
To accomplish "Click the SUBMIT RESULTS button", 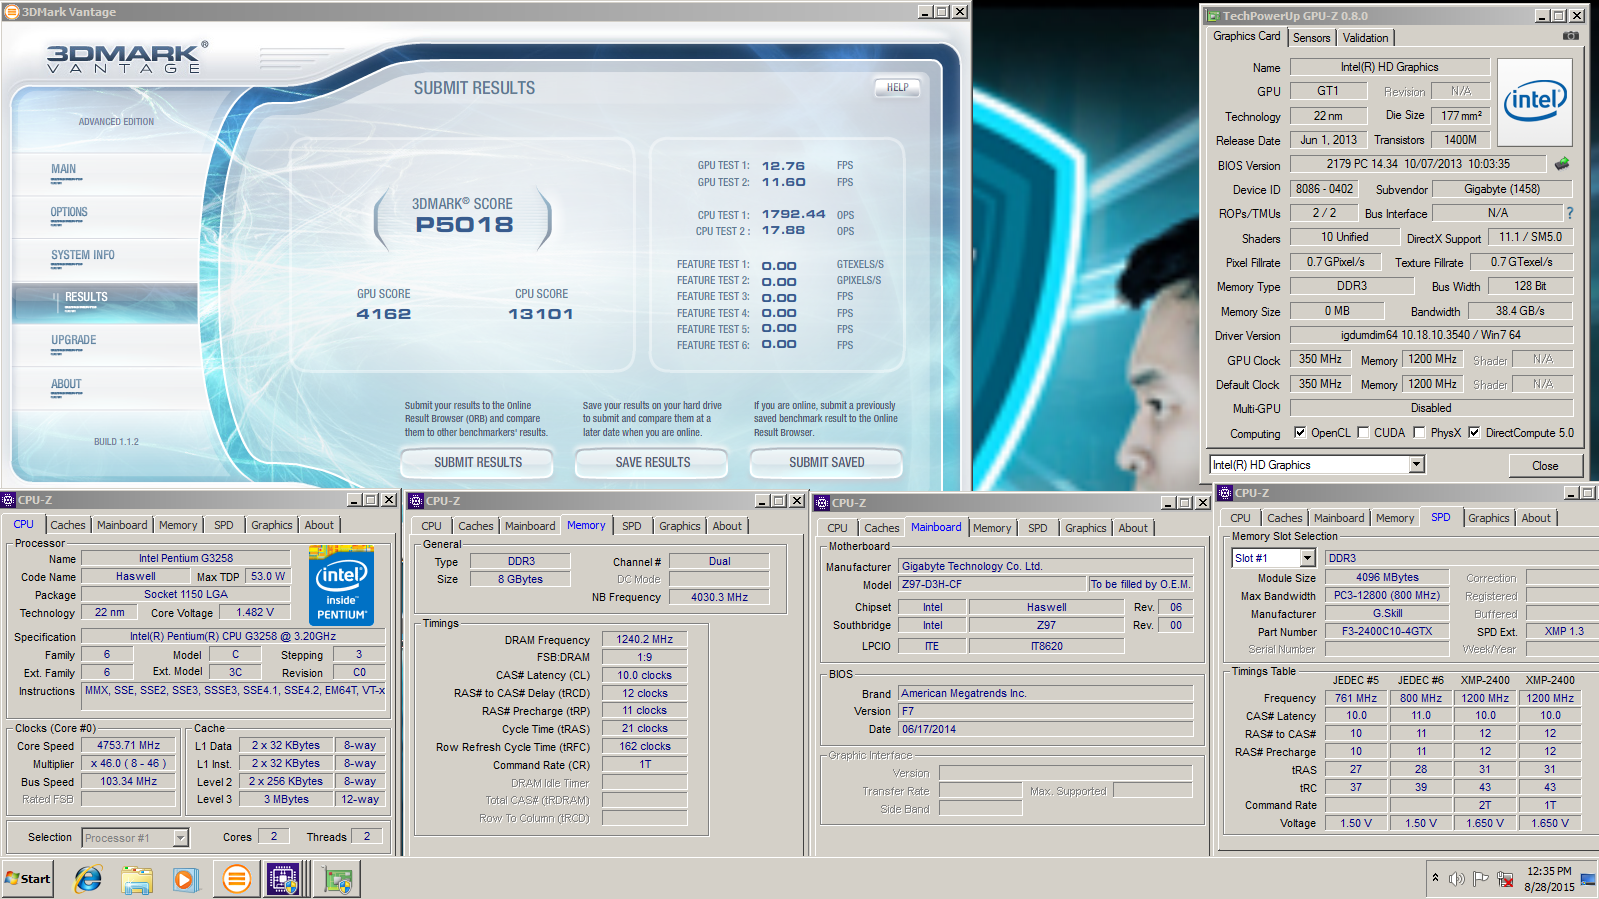I will click(478, 463).
